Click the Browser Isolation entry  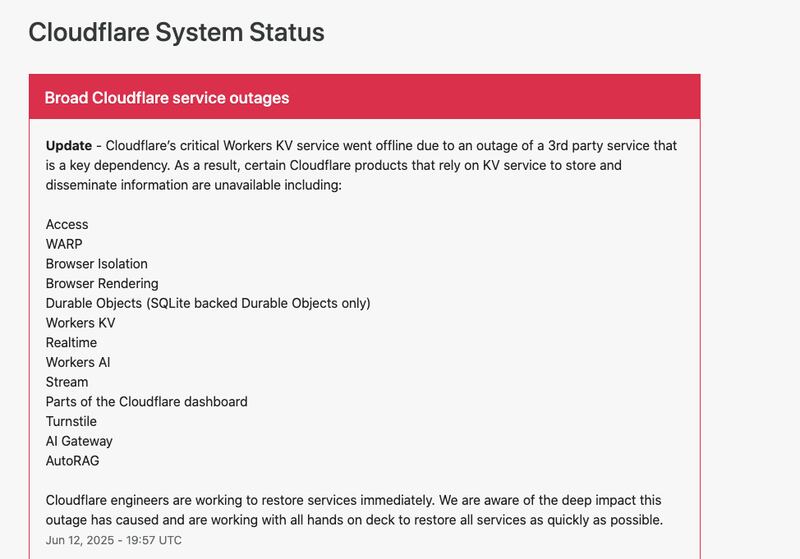(96, 264)
